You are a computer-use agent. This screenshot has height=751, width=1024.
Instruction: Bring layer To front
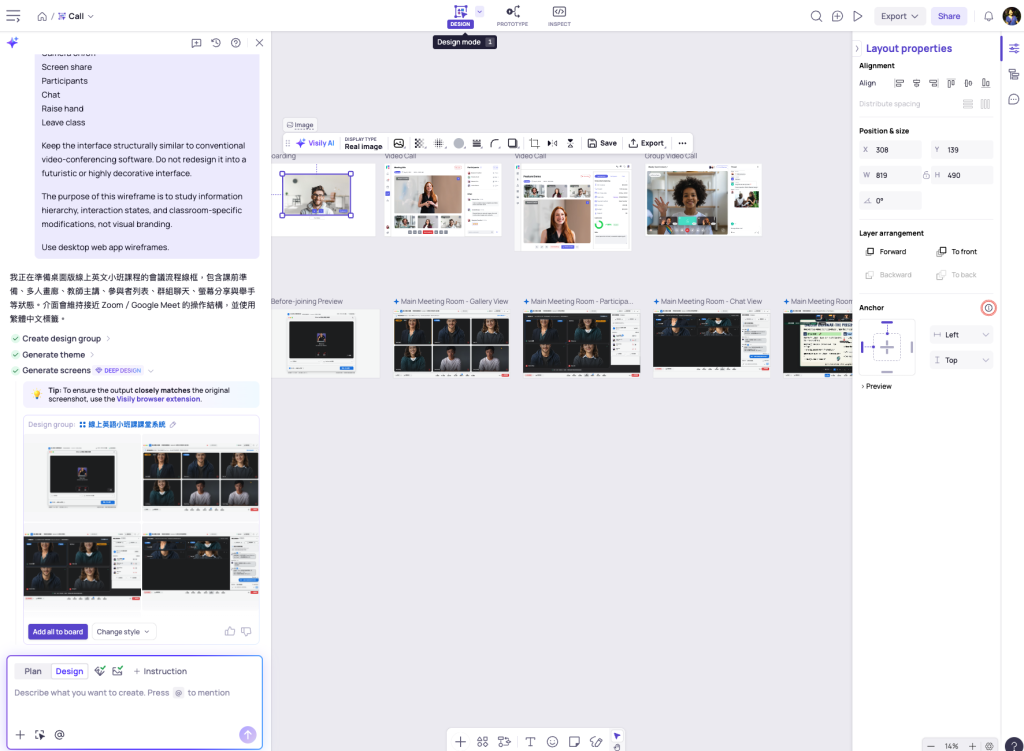pyautogui.click(x=957, y=251)
